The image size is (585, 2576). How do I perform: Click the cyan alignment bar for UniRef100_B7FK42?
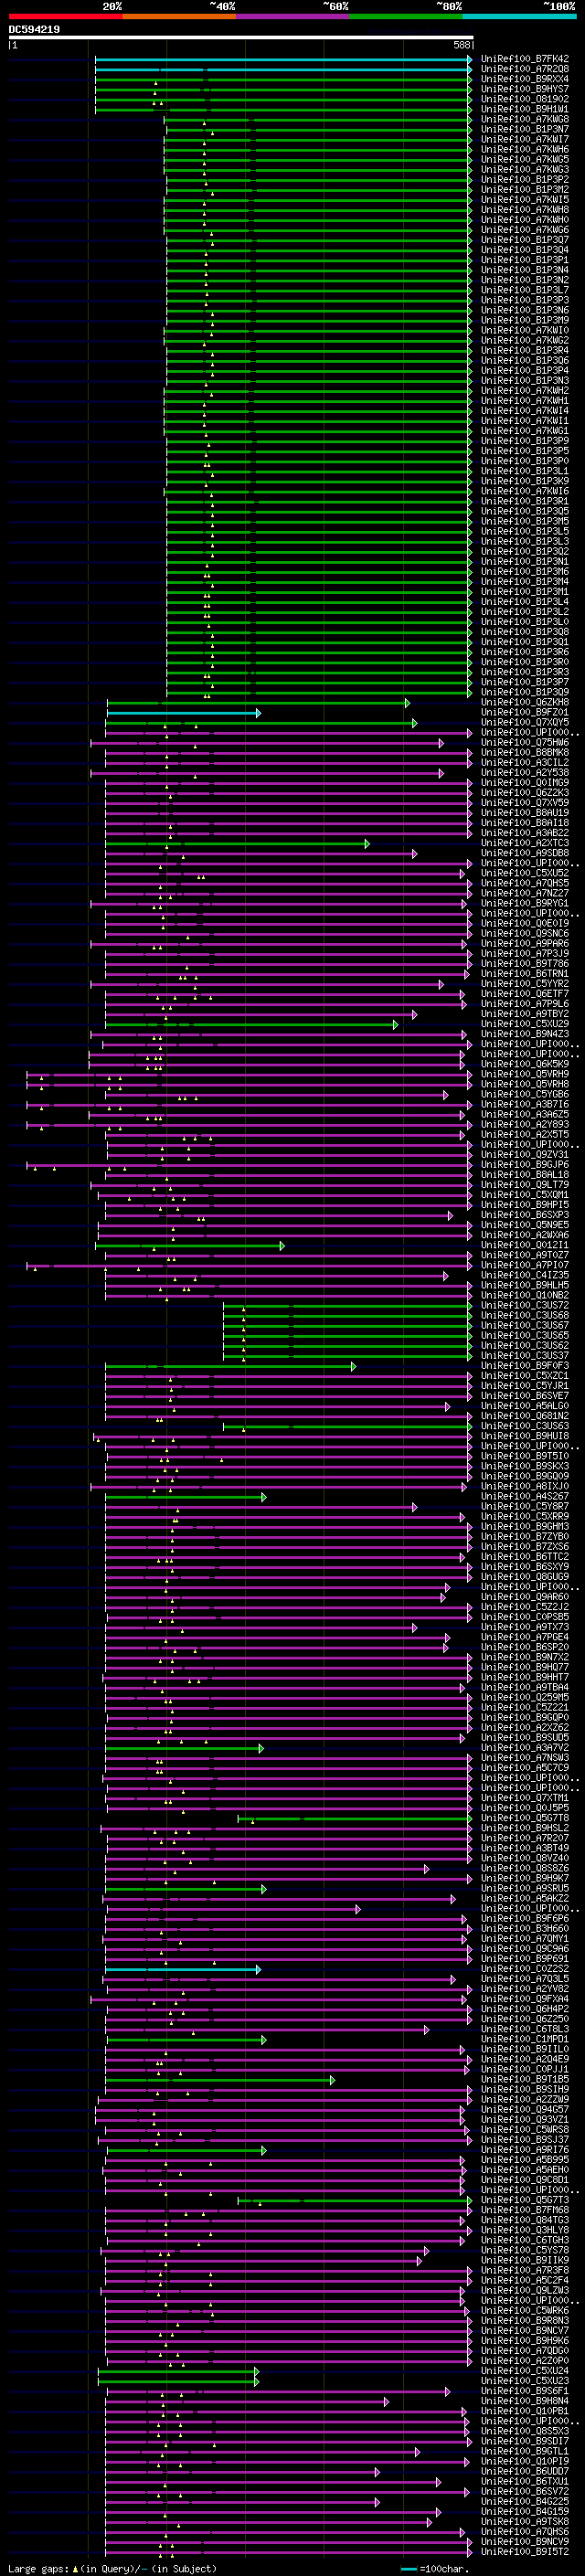tap(283, 59)
